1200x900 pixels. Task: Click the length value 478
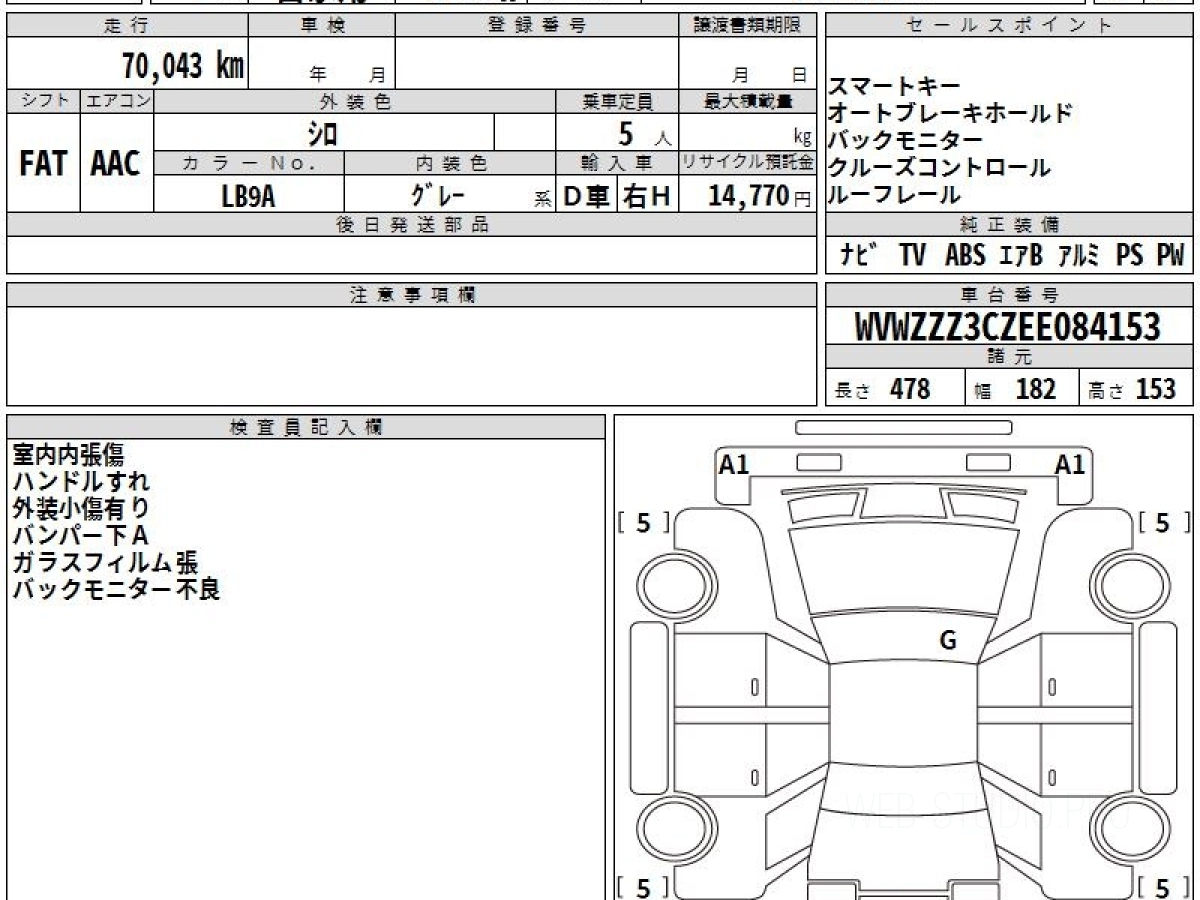tap(910, 389)
